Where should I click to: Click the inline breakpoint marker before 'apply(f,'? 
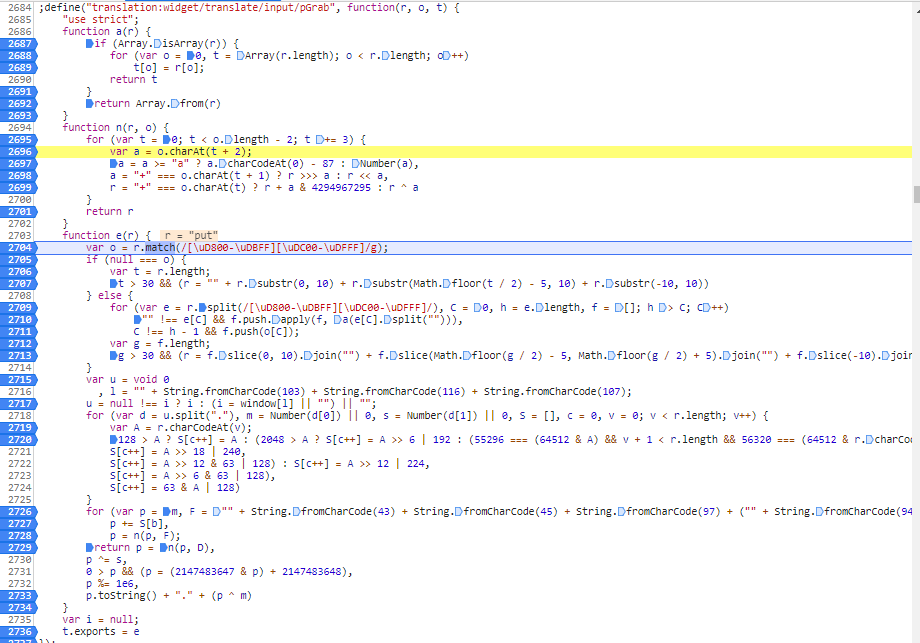274,320
